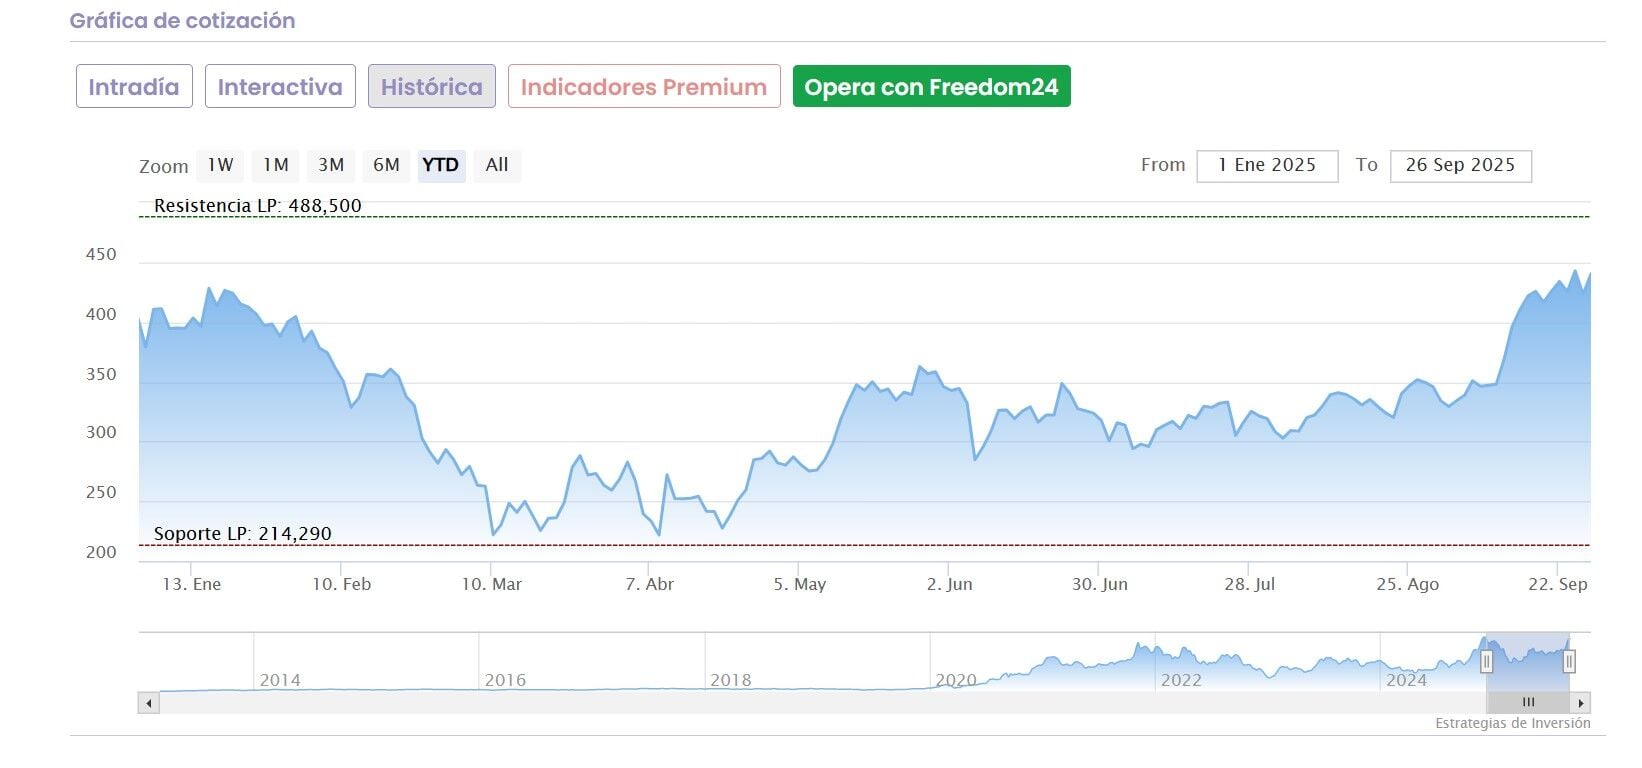
Task: Select the 6M zoom range
Action: coord(386,165)
